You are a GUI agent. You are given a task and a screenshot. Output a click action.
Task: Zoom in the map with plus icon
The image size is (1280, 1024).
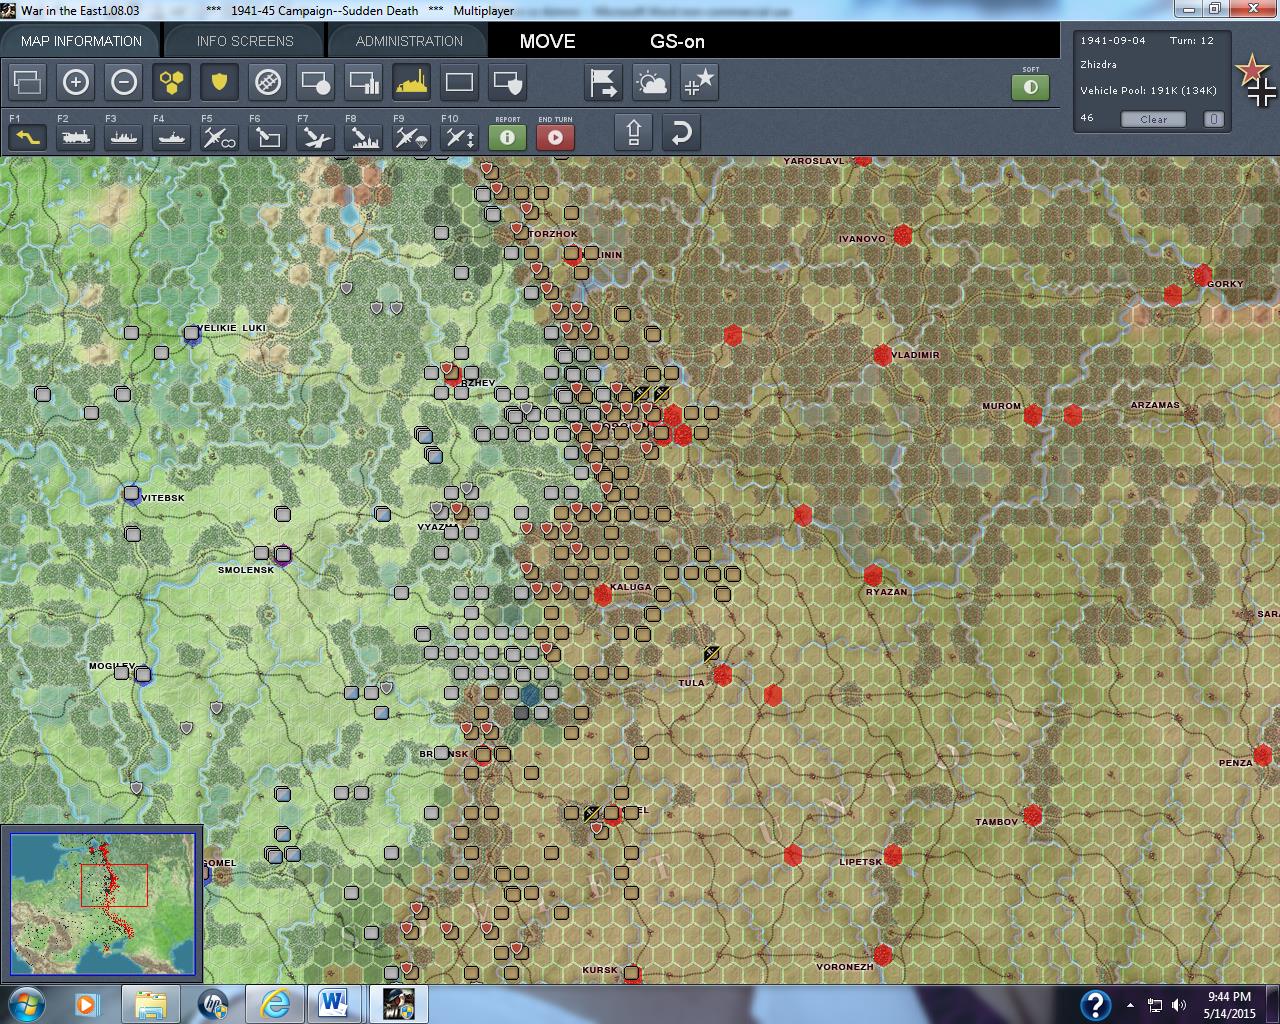coord(76,82)
